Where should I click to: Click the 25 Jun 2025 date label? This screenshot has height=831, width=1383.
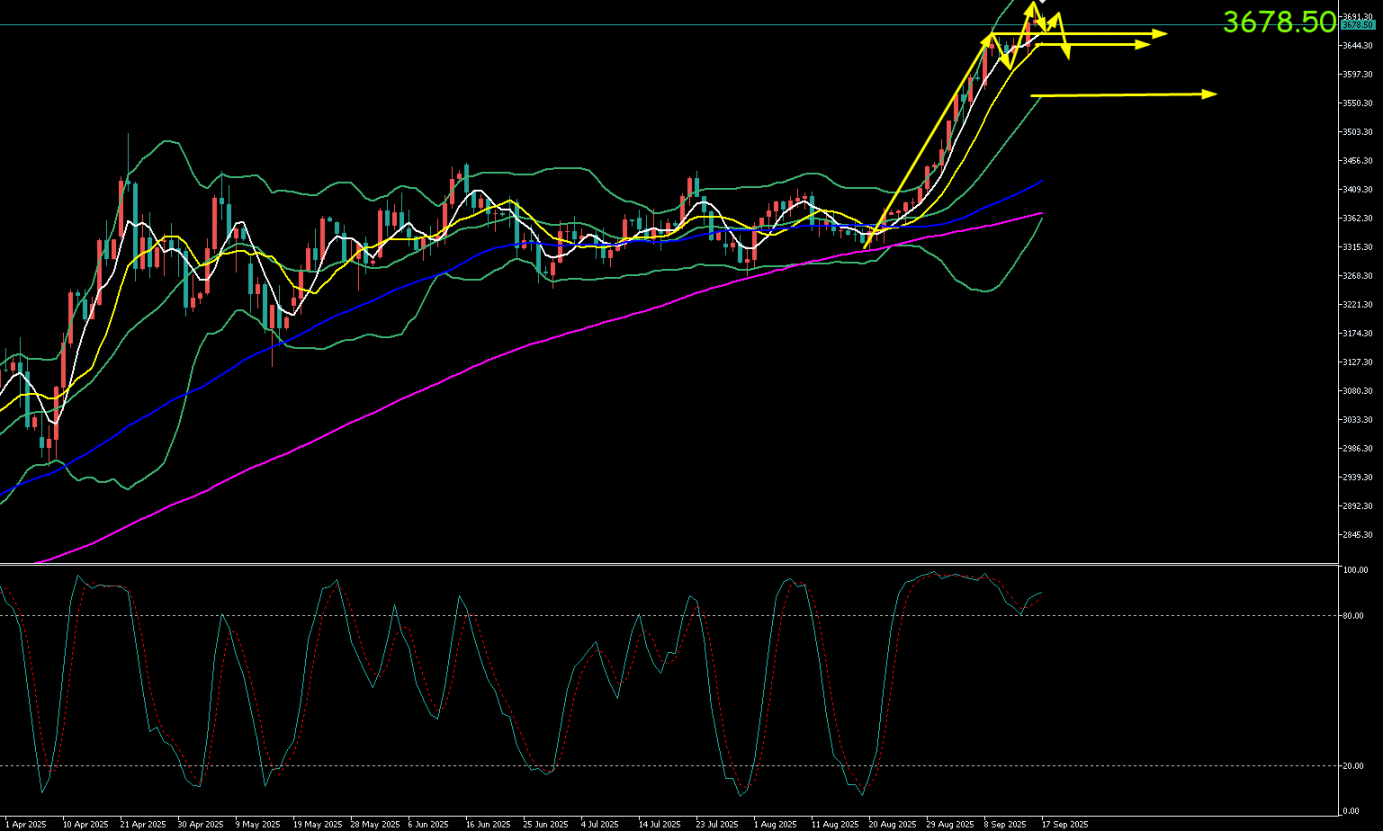click(546, 825)
